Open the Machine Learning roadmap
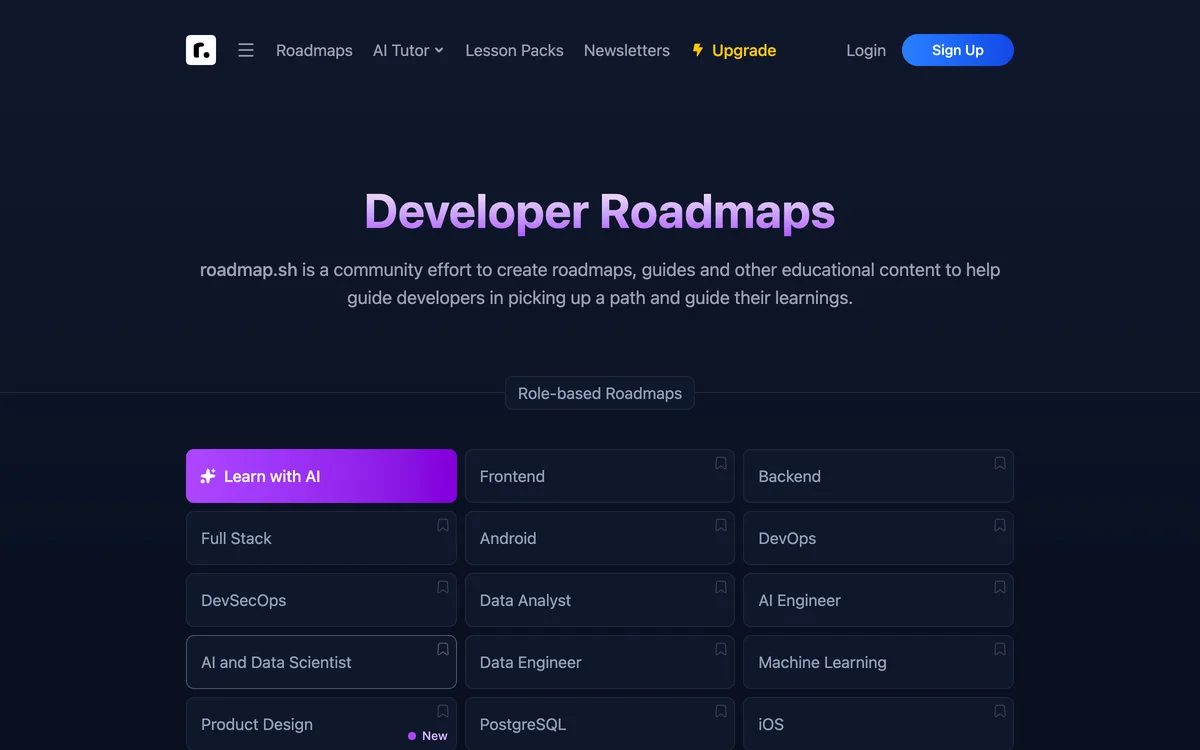 878,662
